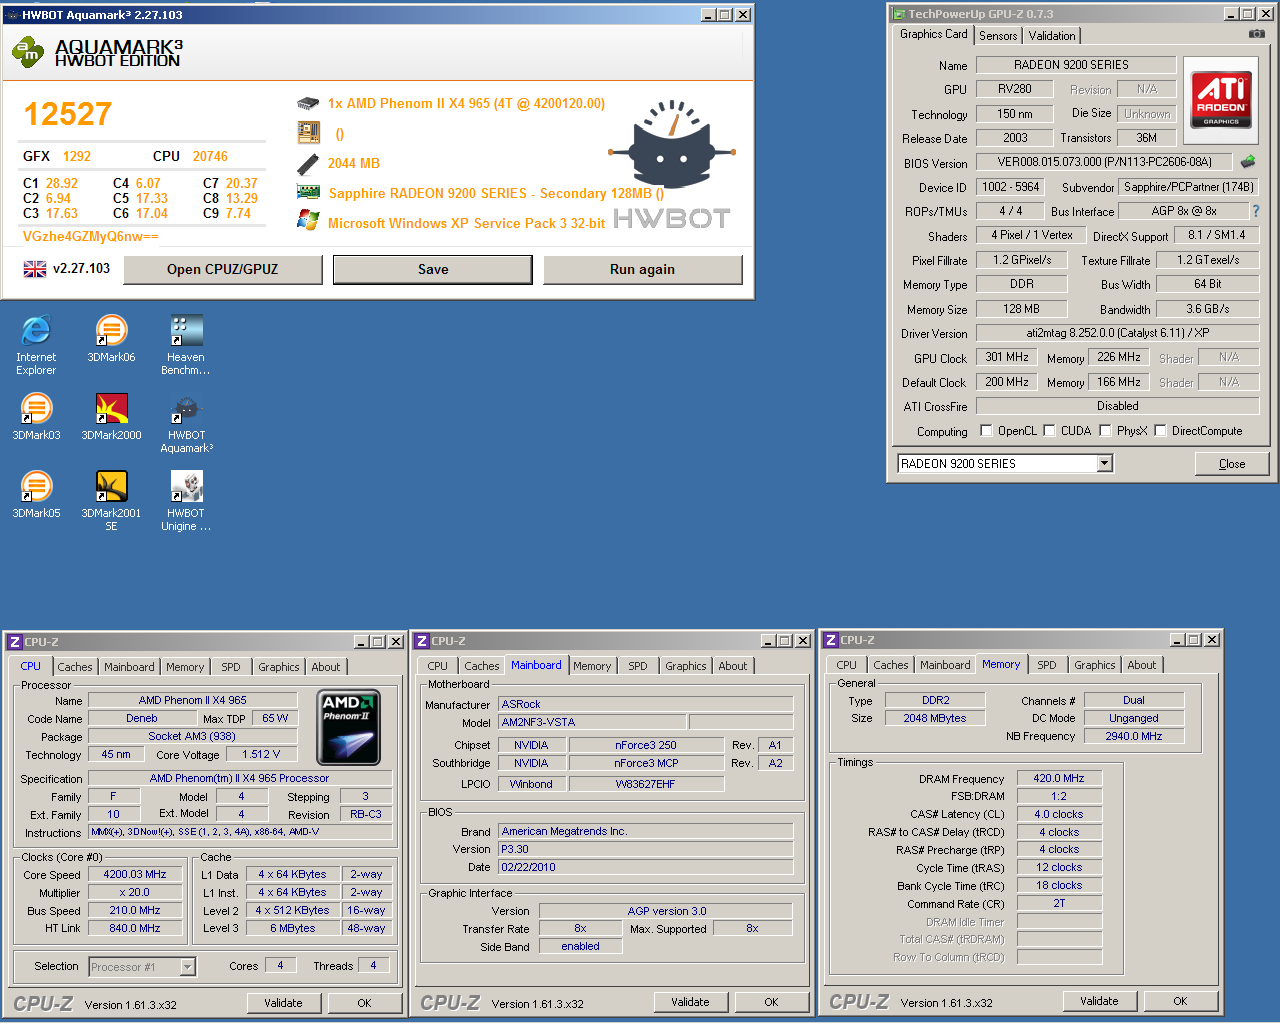Click OK in the left CPU-Z window
The image size is (1280, 1024).
click(364, 1003)
